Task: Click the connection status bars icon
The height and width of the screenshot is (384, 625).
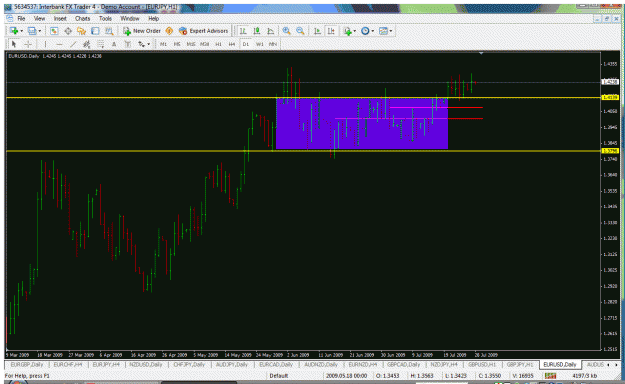Action: pyautogui.click(x=550, y=376)
